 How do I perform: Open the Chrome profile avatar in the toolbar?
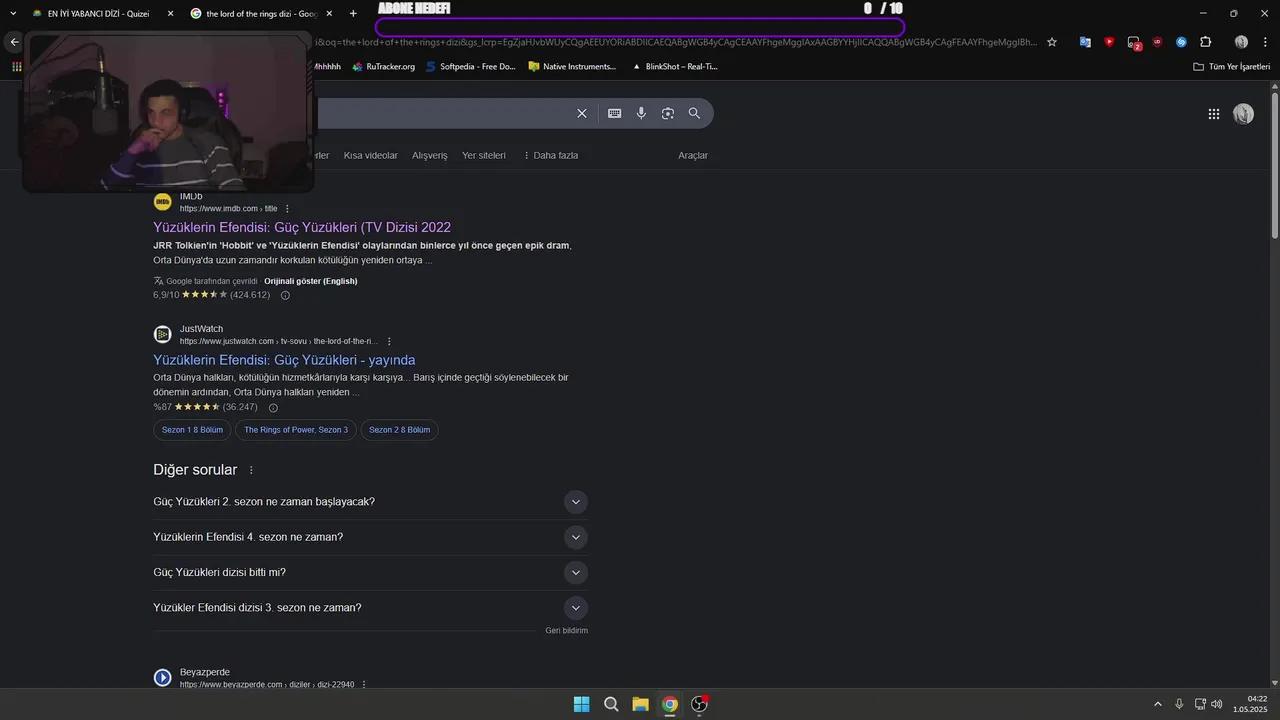(1241, 42)
